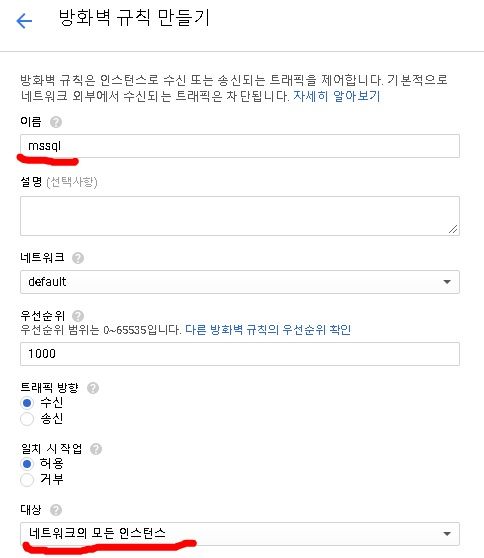Open help icon next to 트래픽 방향

click(x=93, y=388)
